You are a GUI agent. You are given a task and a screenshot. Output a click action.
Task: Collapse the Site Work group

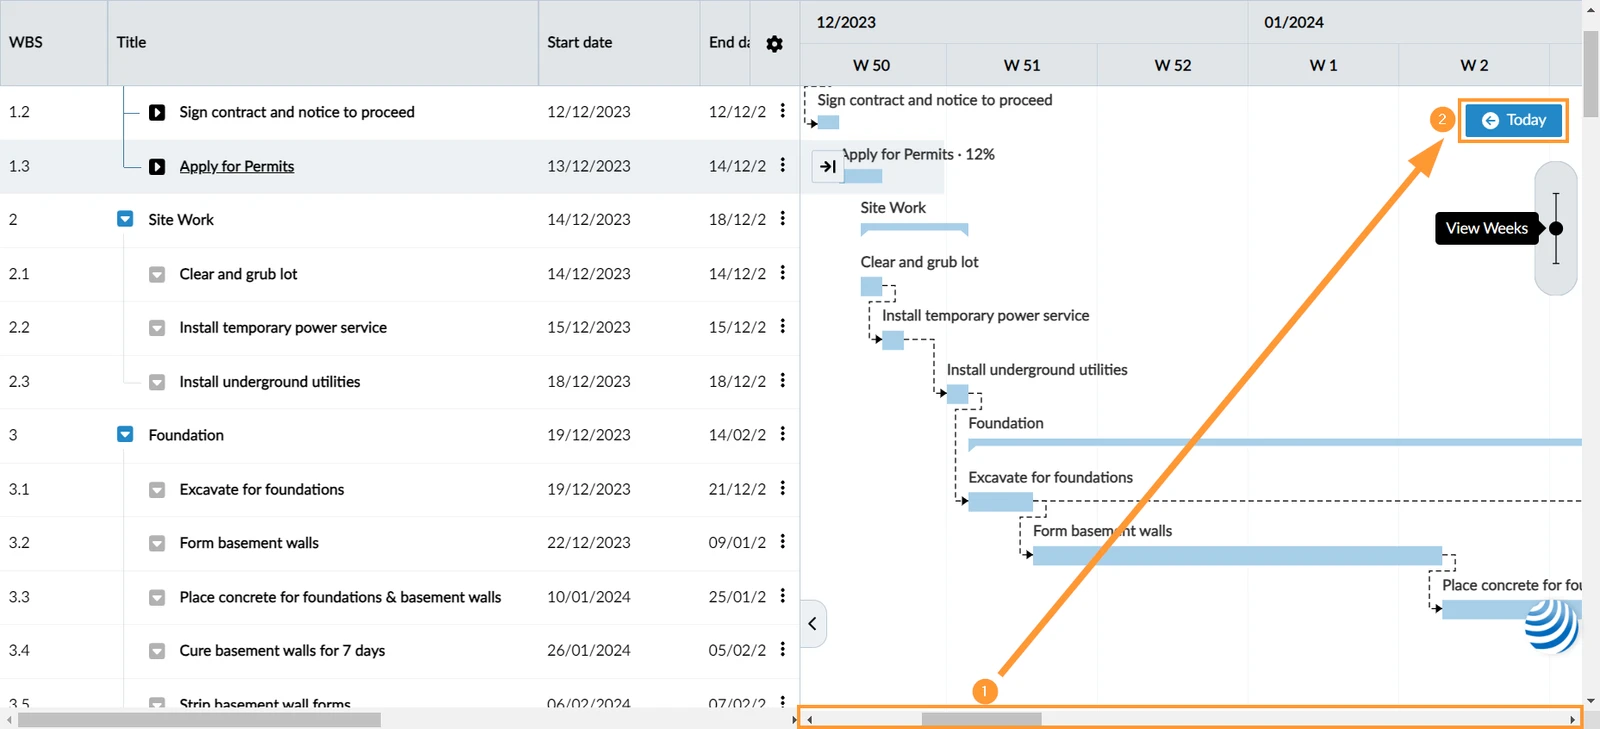point(125,219)
